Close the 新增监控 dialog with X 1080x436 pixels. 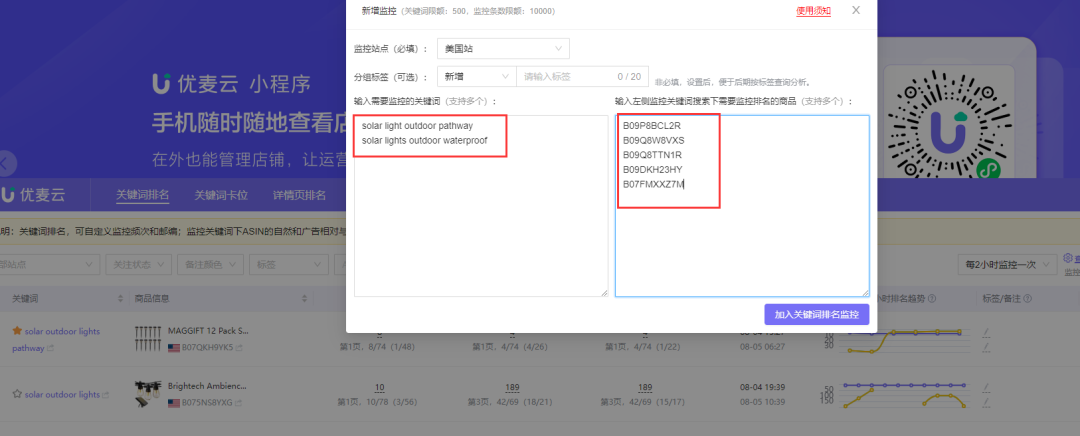pyautogui.click(x=855, y=10)
